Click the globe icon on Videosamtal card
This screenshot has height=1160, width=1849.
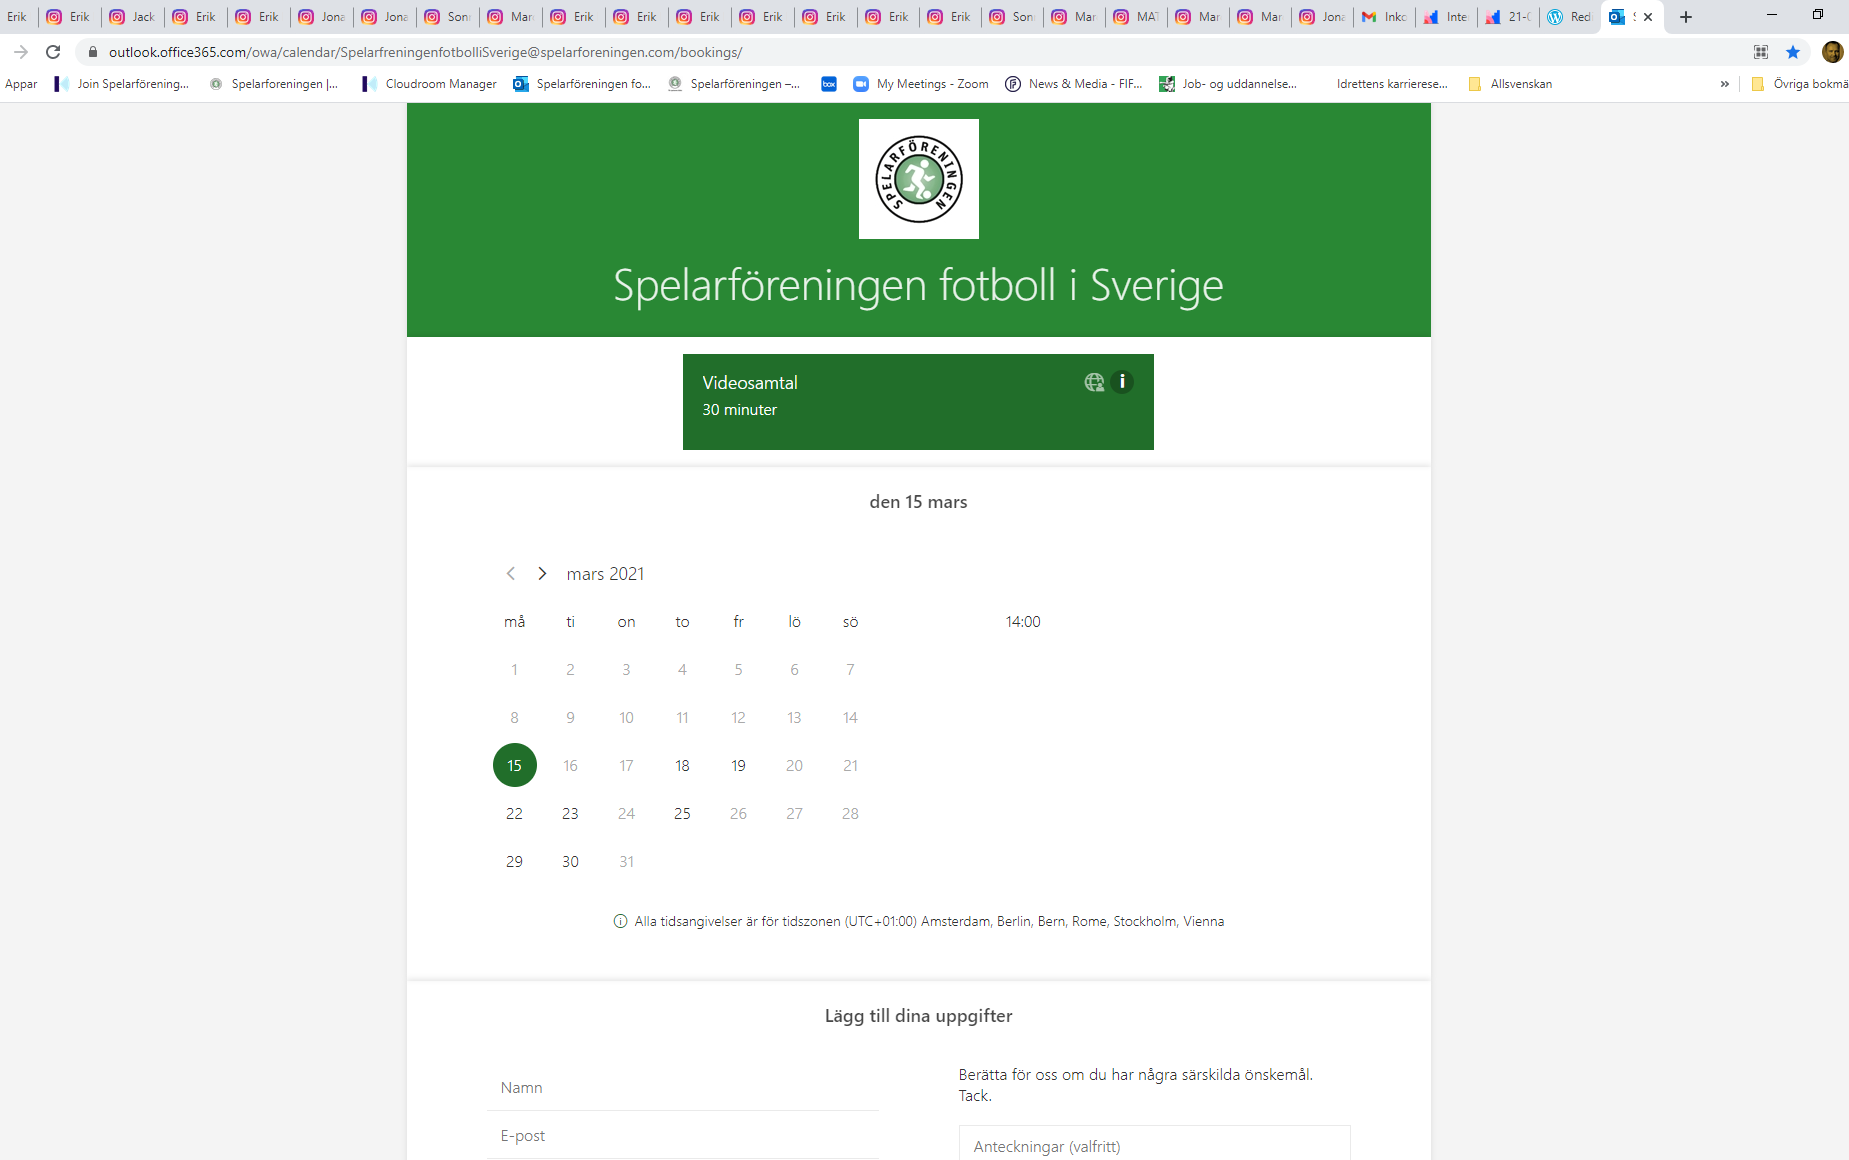1094,382
